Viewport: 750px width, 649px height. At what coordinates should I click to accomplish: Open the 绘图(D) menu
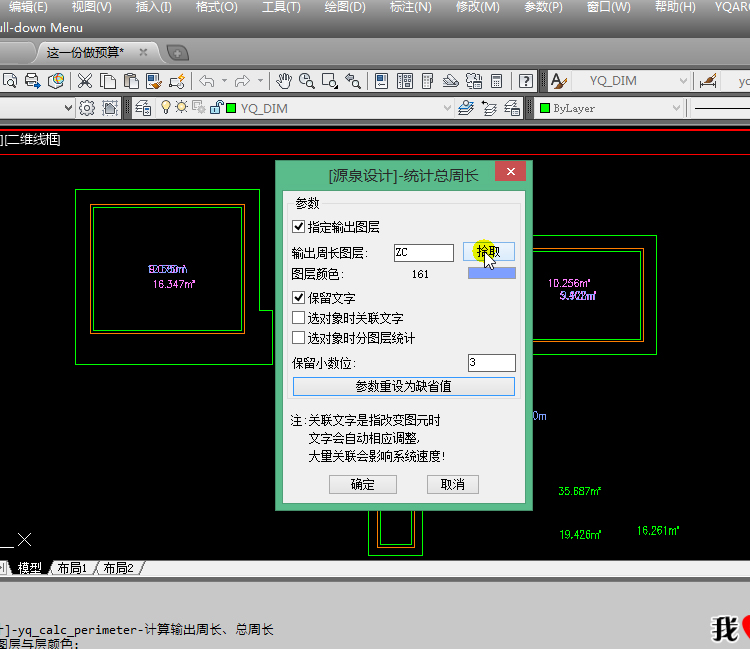tap(345, 7)
